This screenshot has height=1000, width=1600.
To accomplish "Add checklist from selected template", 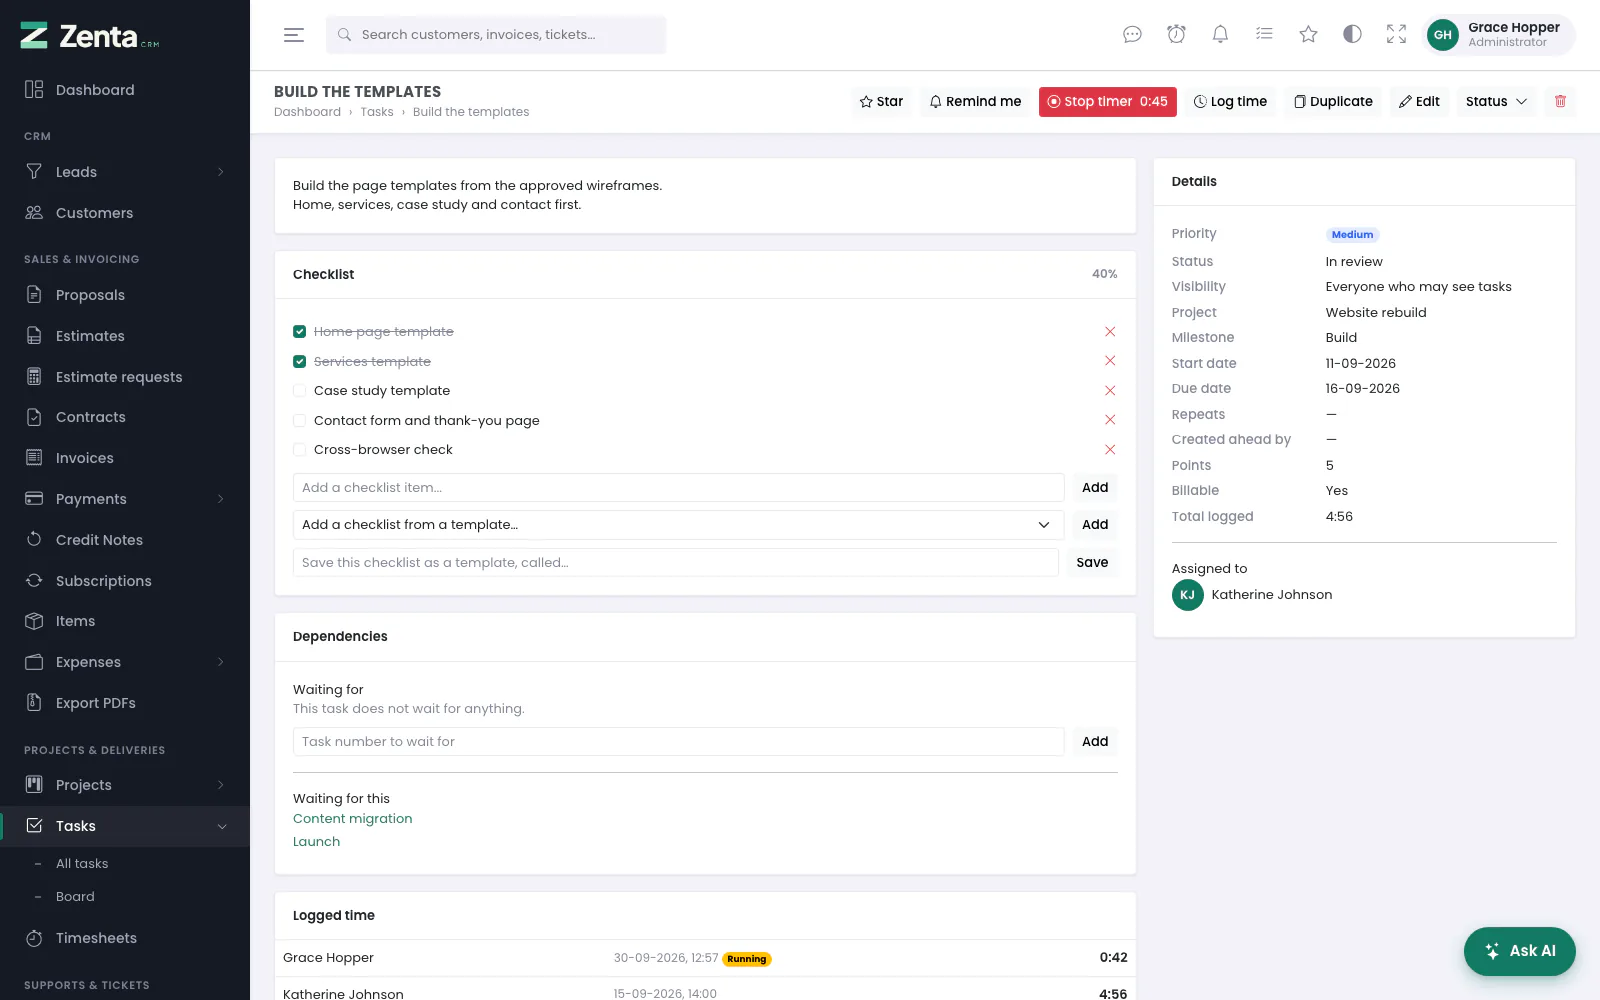I will tap(1095, 525).
